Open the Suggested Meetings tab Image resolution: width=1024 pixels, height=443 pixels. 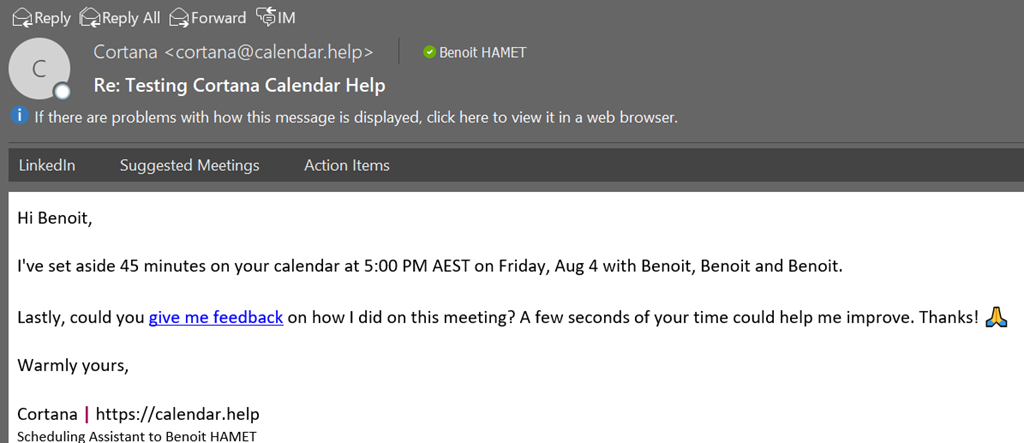pyautogui.click(x=189, y=165)
